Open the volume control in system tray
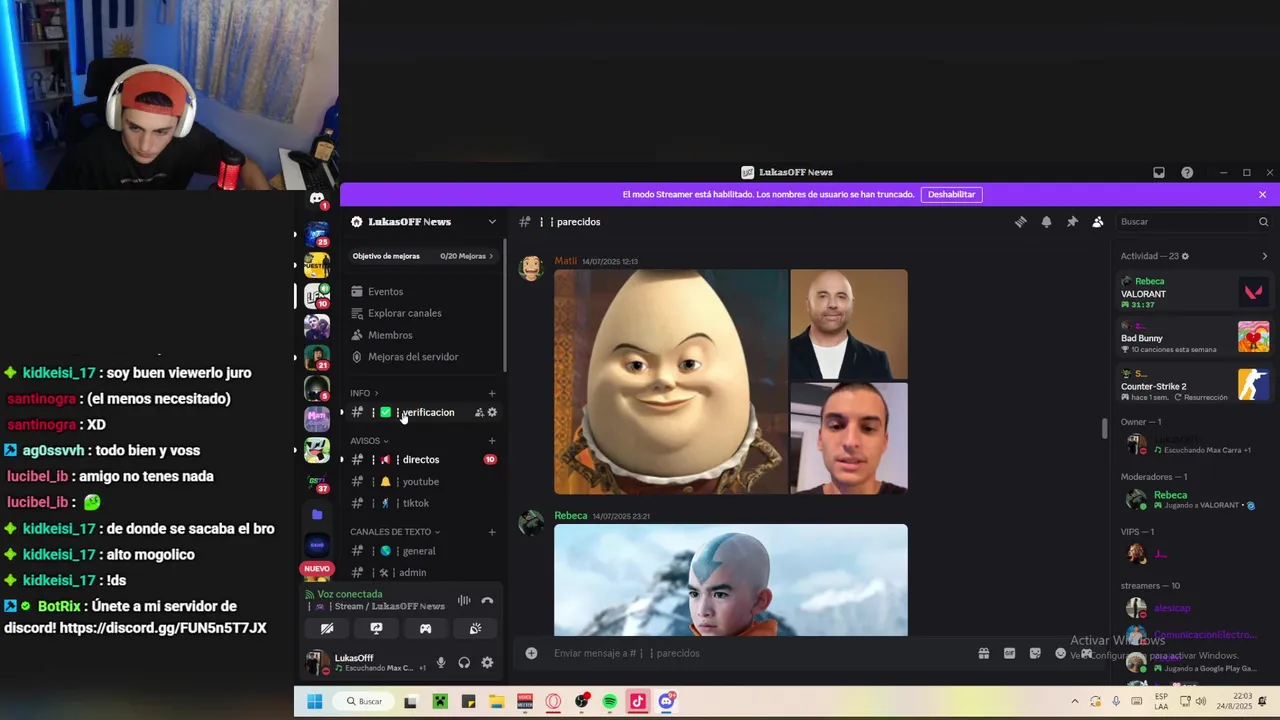Image resolution: width=1280 pixels, height=720 pixels. click(1200, 702)
